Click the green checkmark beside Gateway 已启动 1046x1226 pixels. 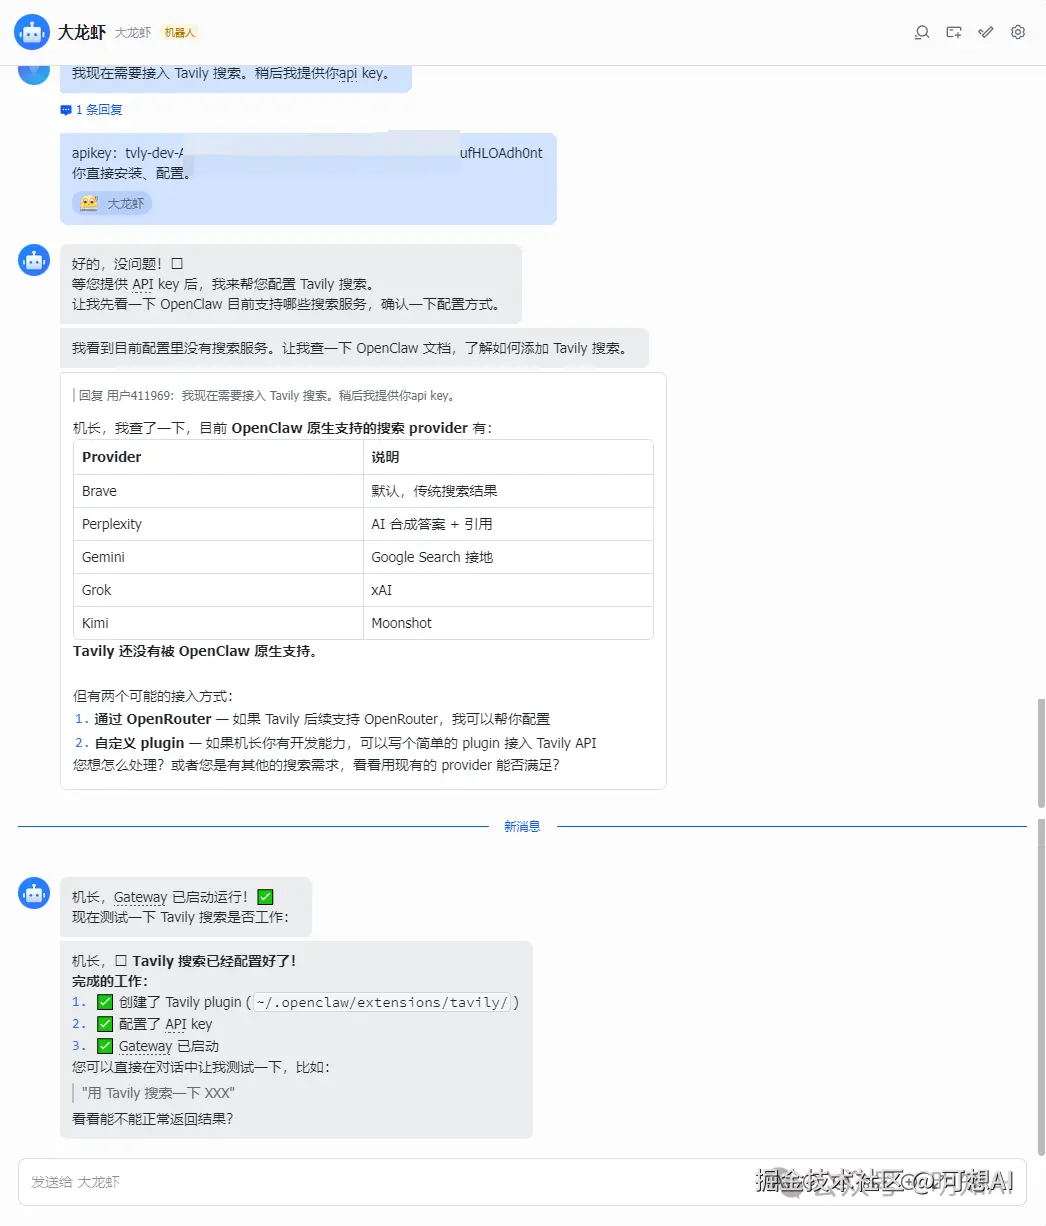point(104,1045)
